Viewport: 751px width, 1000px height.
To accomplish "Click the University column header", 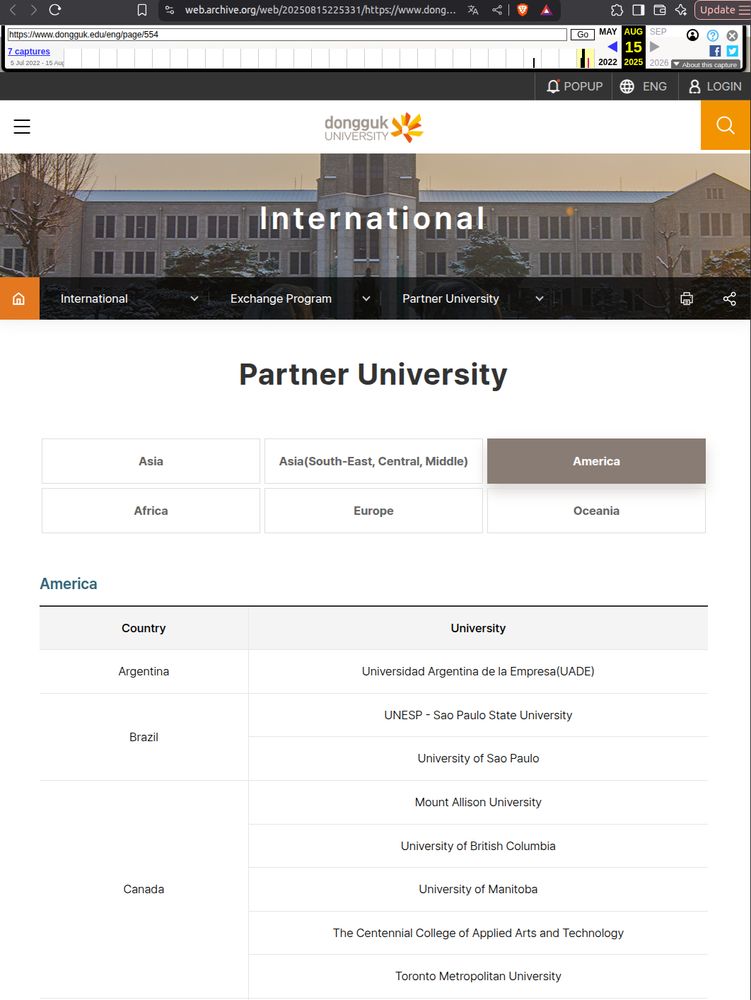I will (x=478, y=628).
